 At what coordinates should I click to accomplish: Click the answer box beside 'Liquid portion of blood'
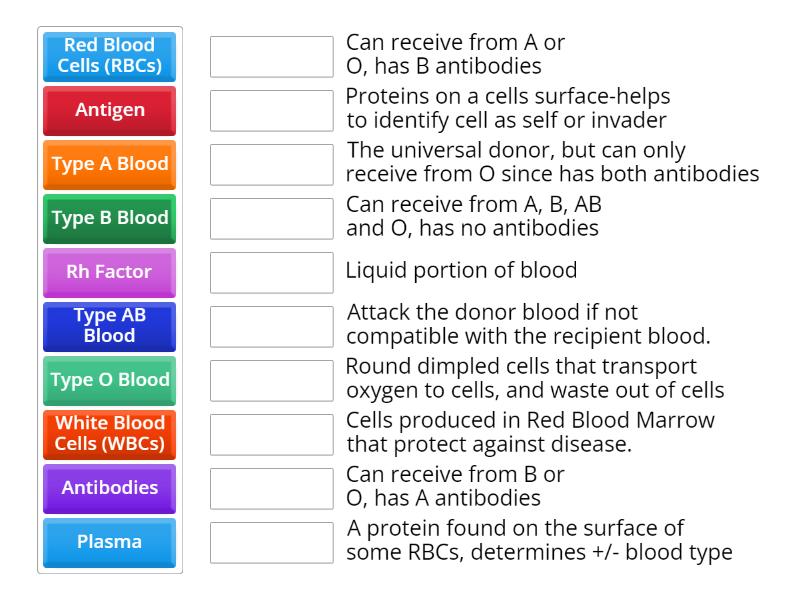(x=271, y=272)
